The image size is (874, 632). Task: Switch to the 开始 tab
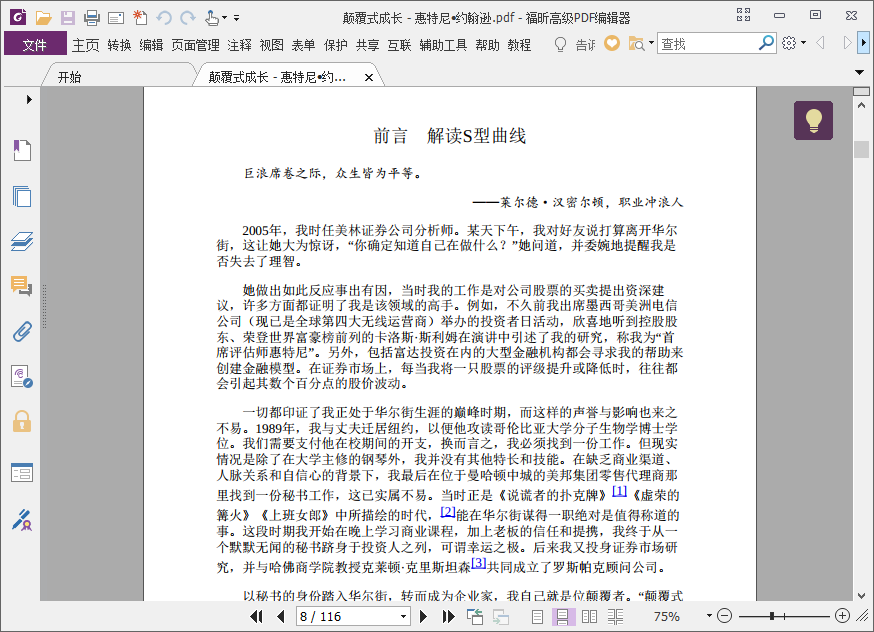(70, 77)
